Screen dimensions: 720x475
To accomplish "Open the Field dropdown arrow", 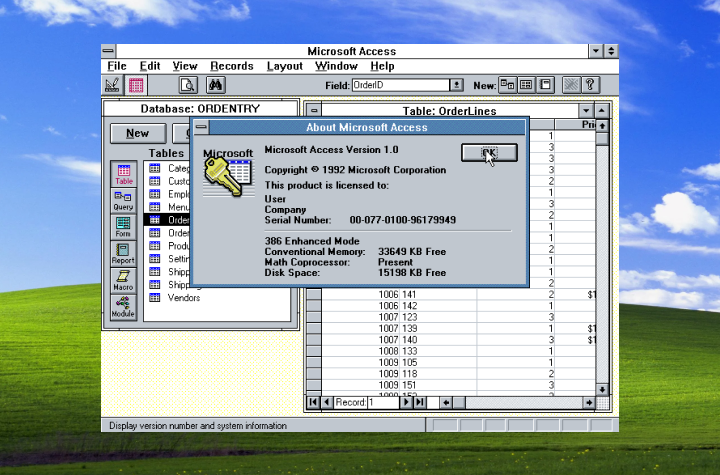I will pos(456,85).
